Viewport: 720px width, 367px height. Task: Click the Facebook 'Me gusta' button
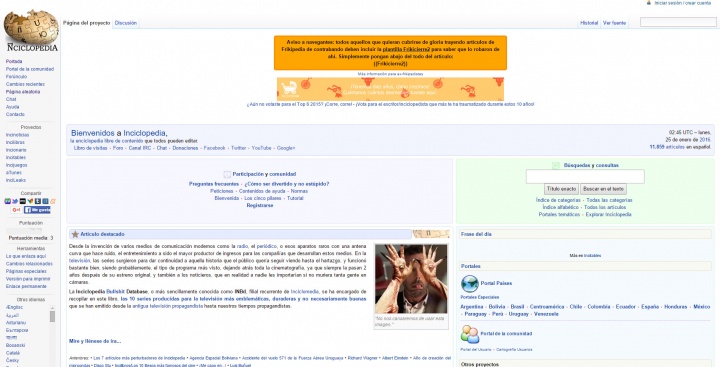[x=37, y=210]
